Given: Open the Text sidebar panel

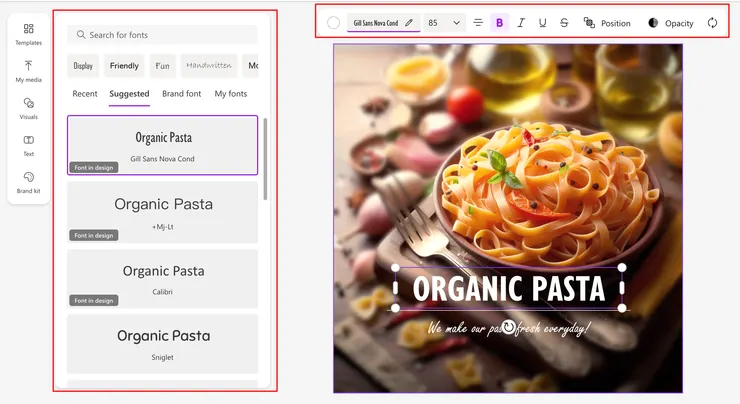Looking at the screenshot, I should click(x=28, y=145).
